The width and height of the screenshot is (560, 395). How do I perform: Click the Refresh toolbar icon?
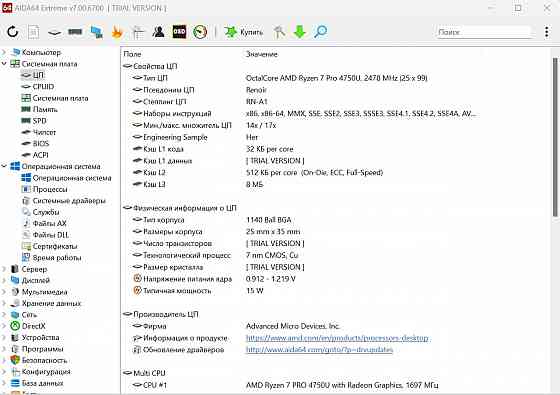pos(13,32)
